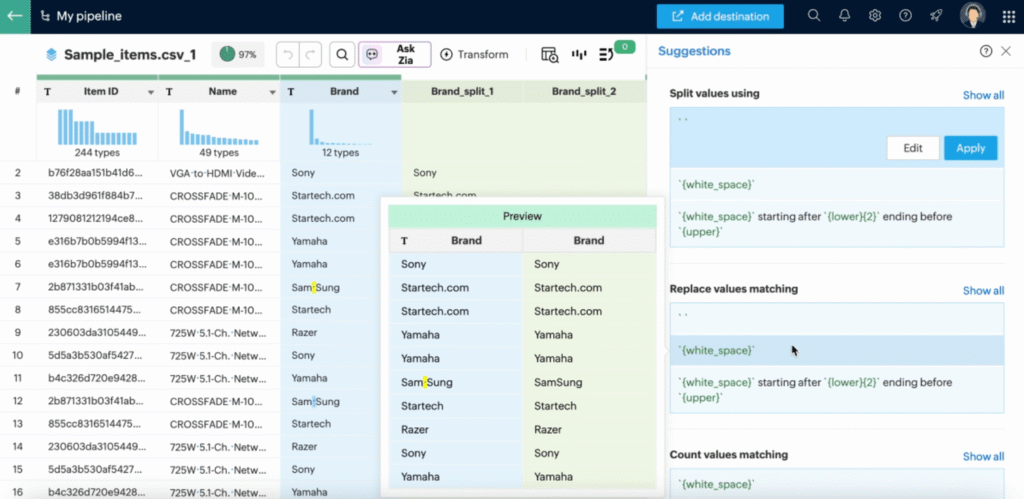Select the Brand_split_1 column header
Image resolution: width=1024 pixels, height=499 pixels.
coord(462,91)
